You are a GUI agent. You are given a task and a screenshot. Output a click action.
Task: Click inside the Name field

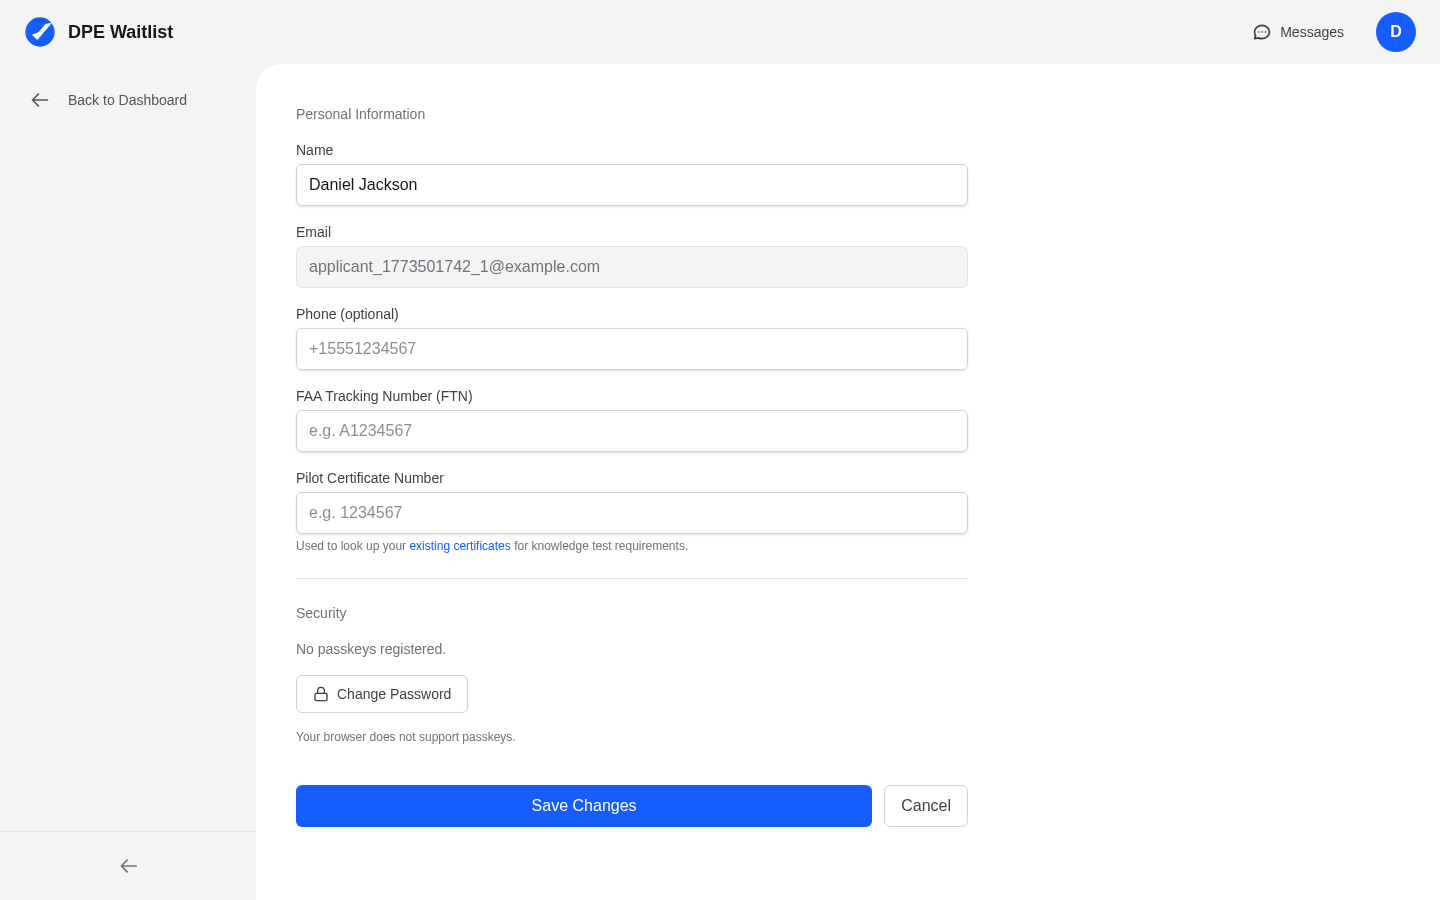631,185
